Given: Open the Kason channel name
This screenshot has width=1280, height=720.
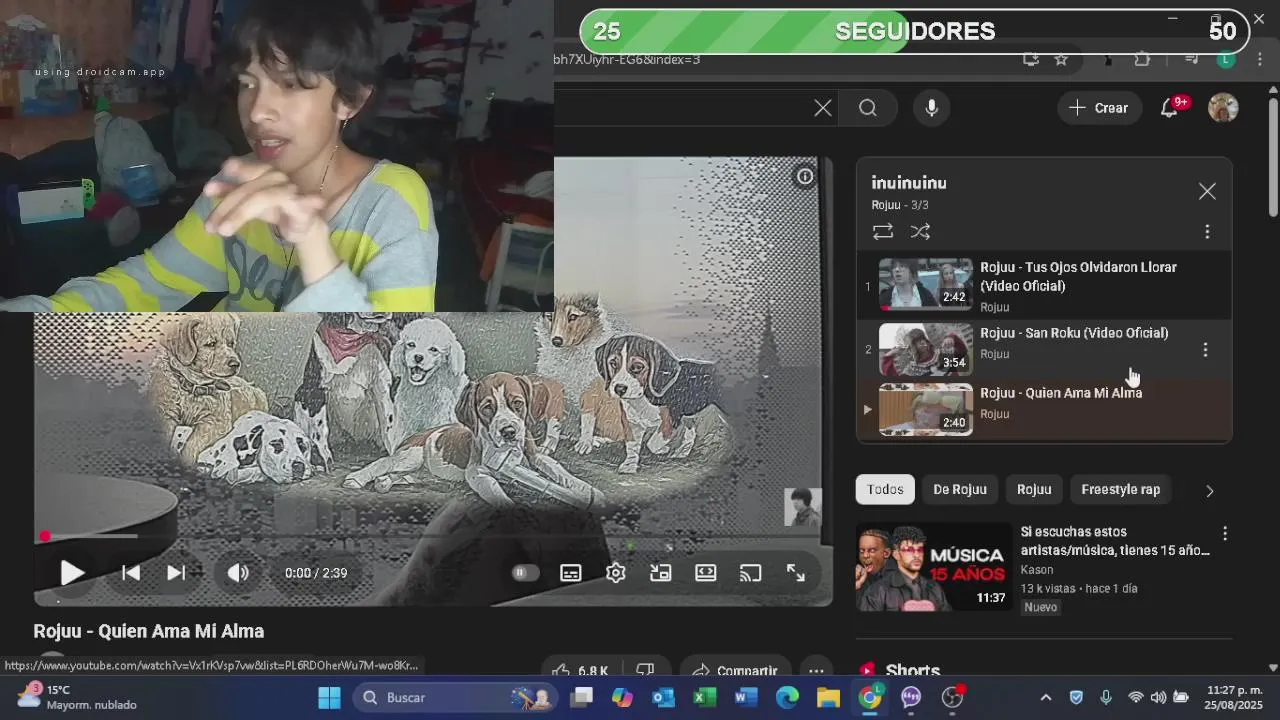Looking at the screenshot, I should coord(1037,570).
